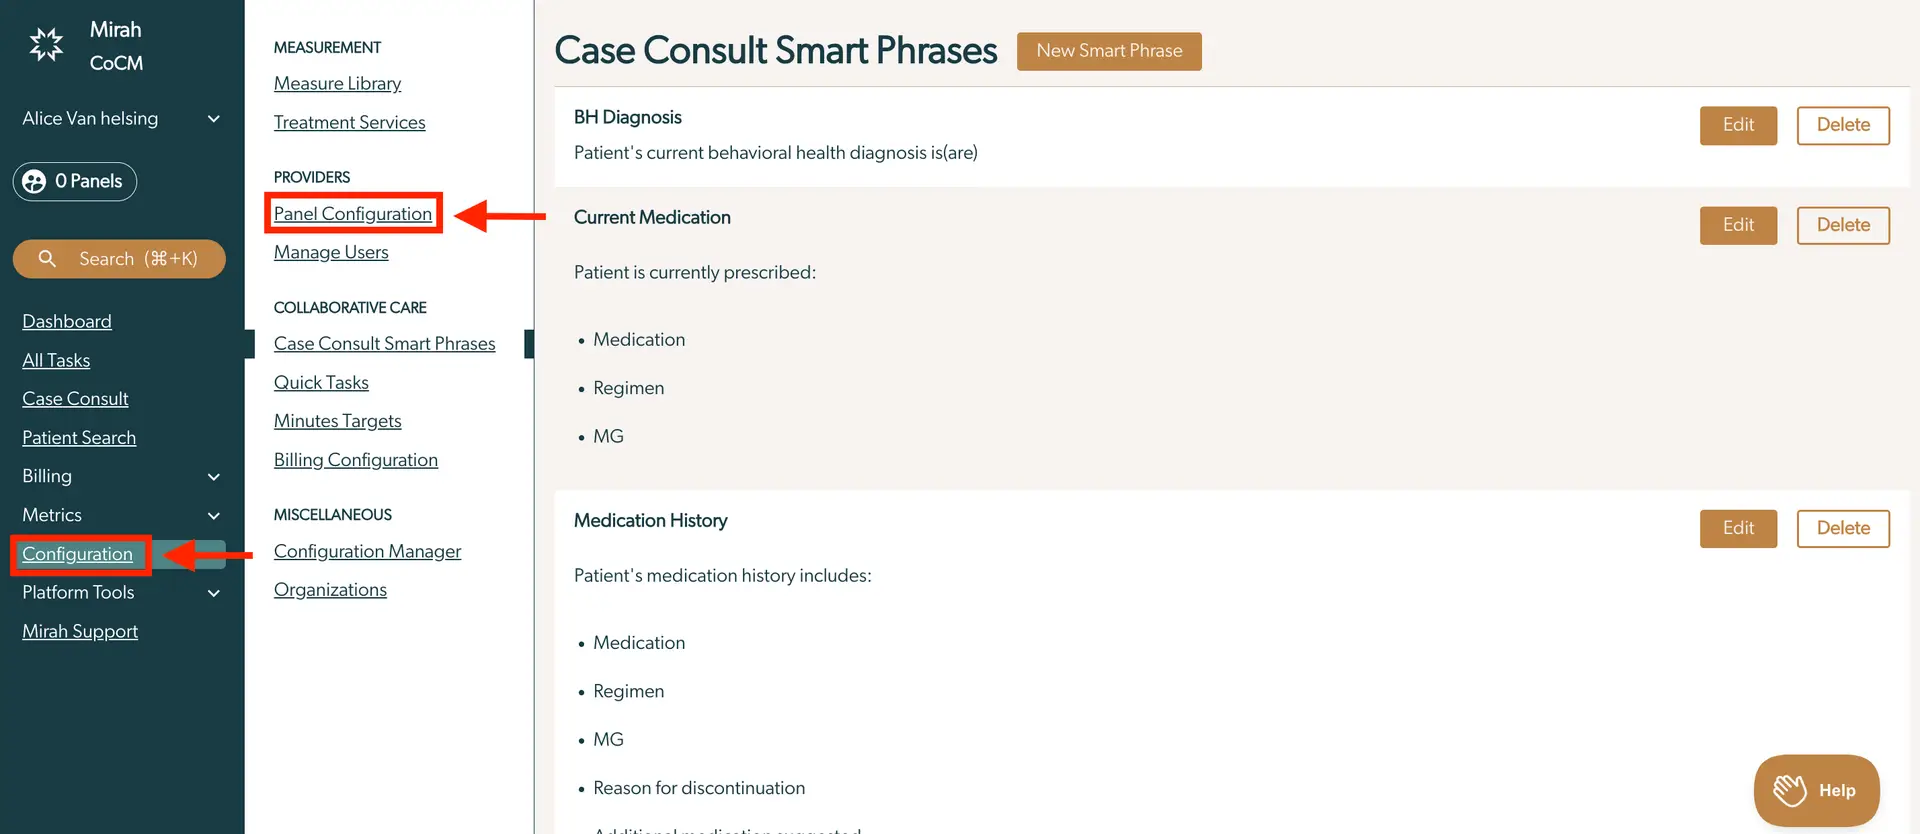Open the Measure Library

tap(337, 83)
